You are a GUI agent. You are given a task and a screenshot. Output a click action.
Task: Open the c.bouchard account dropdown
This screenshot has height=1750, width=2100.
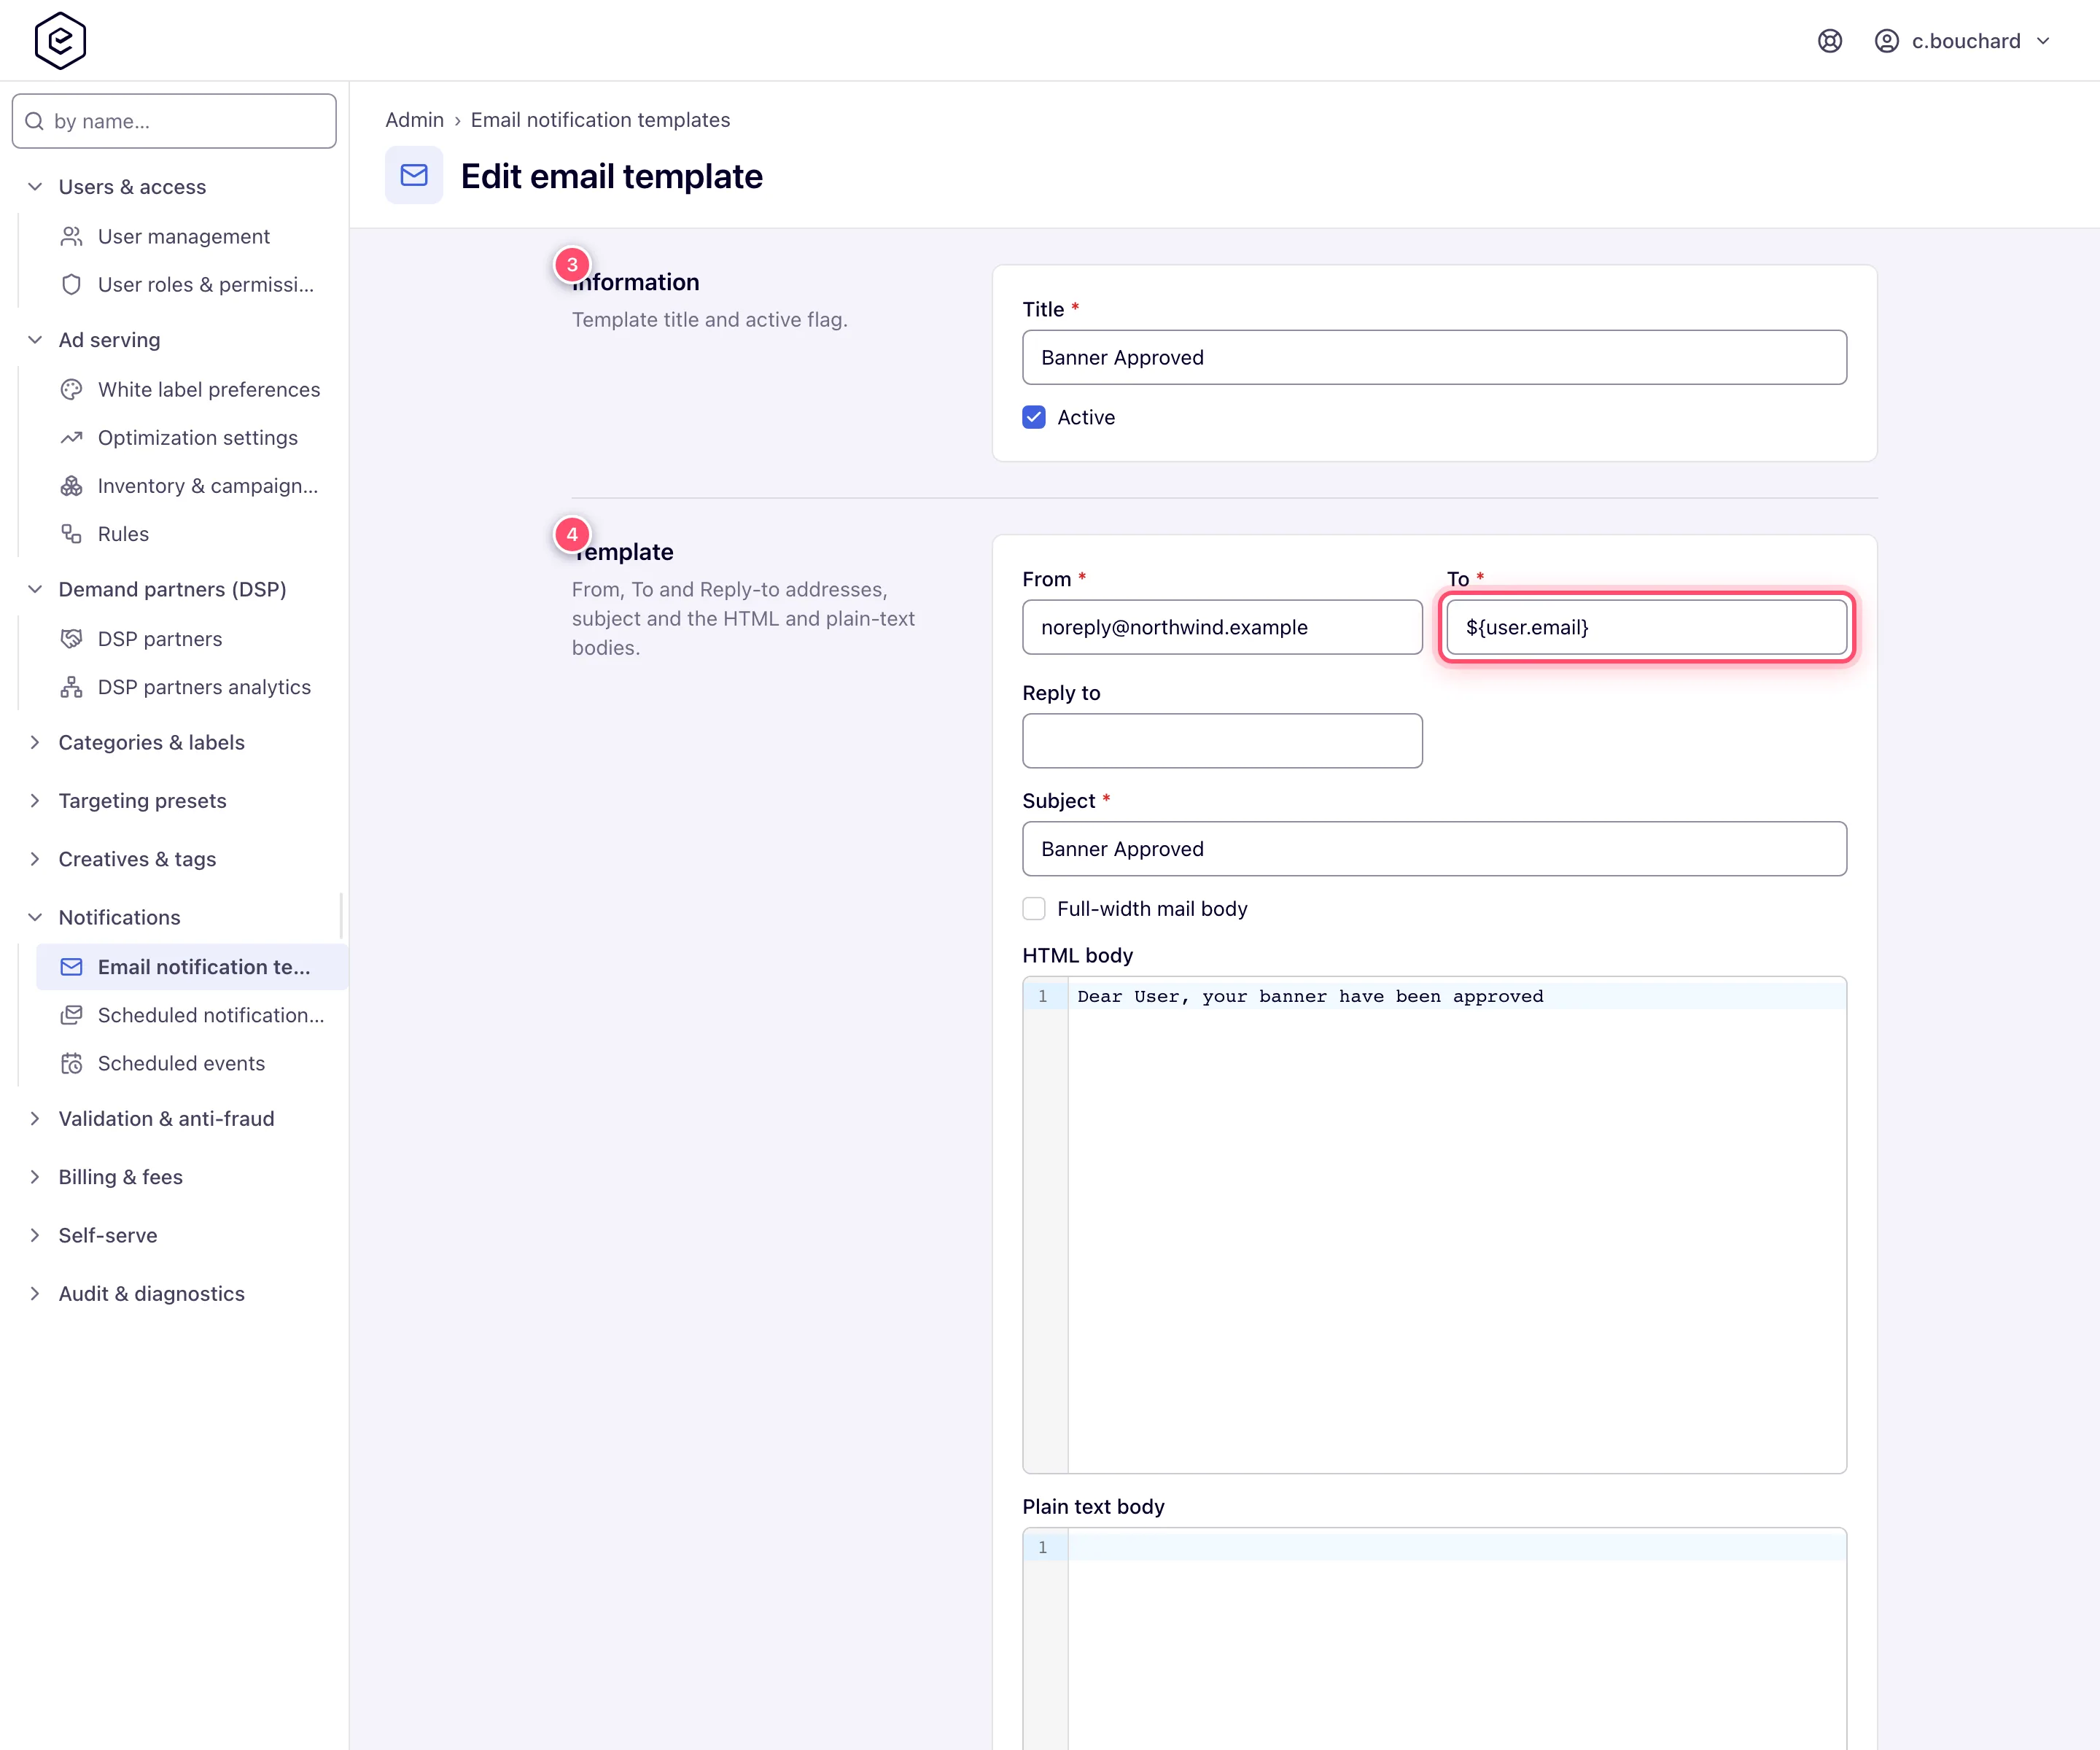click(x=1964, y=41)
